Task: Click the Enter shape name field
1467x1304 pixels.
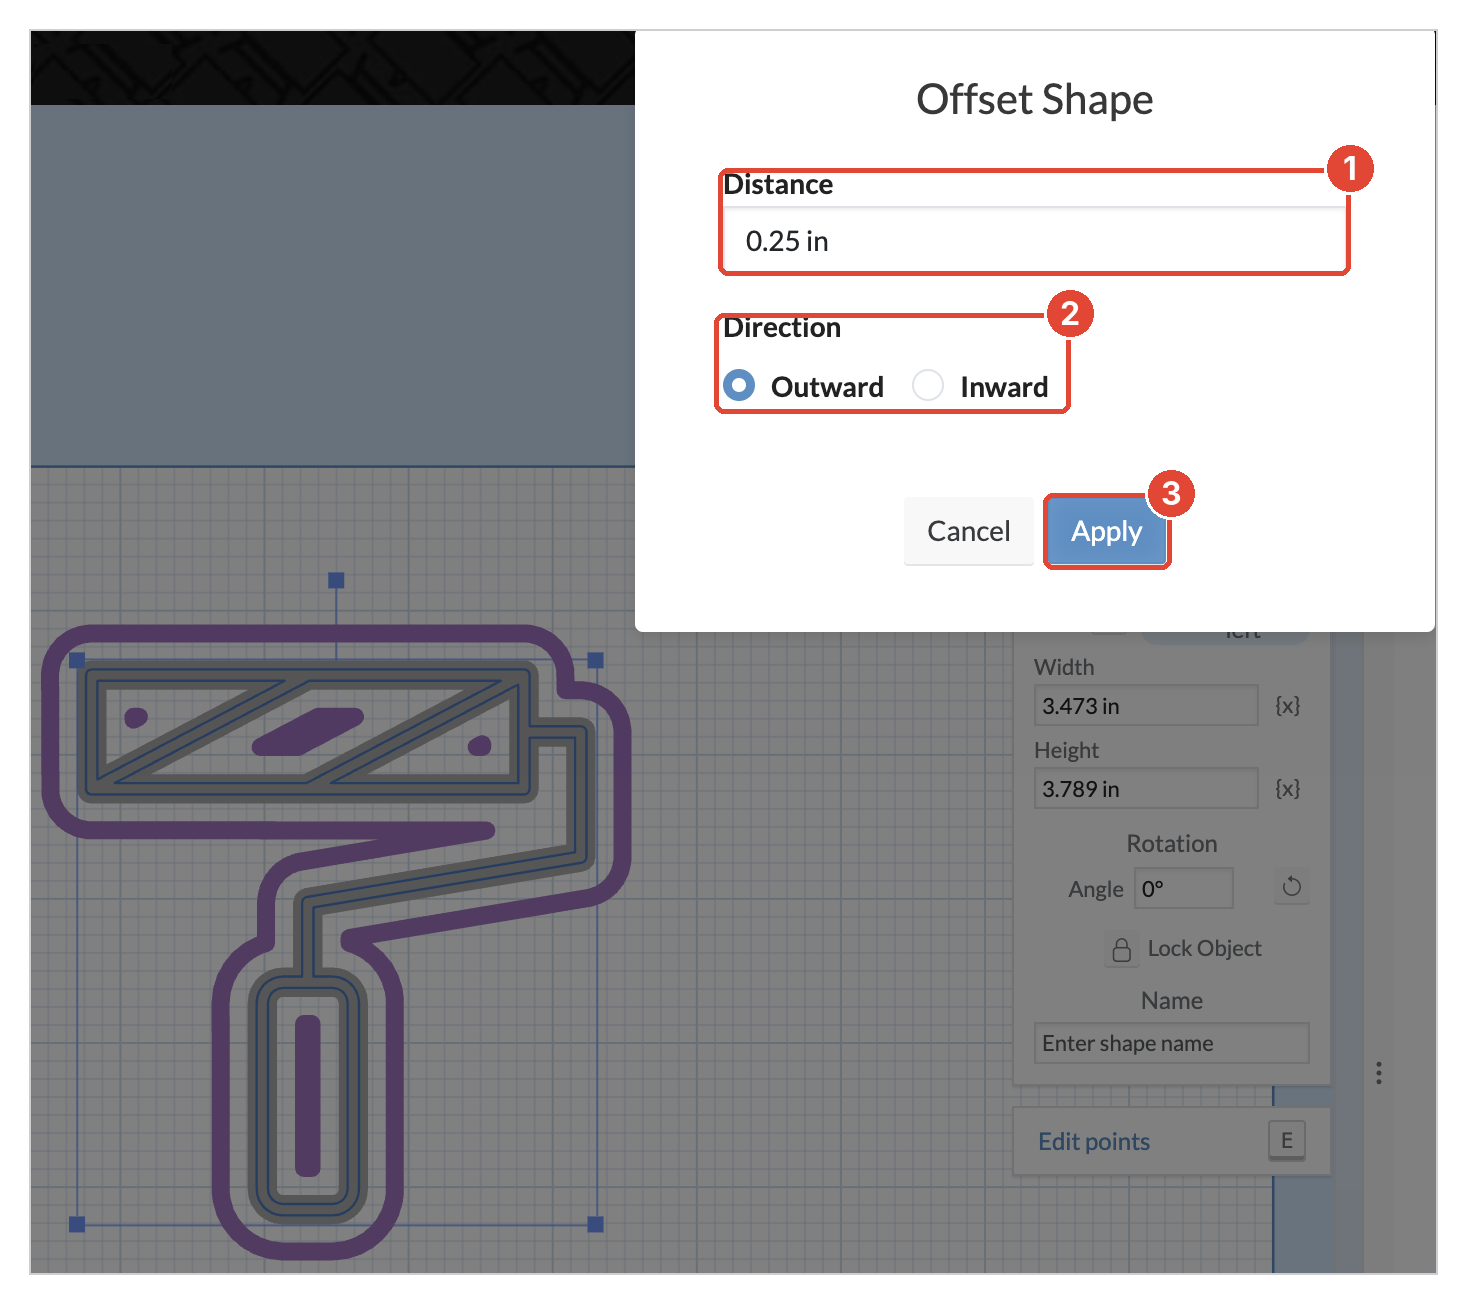Action: (x=1171, y=1043)
